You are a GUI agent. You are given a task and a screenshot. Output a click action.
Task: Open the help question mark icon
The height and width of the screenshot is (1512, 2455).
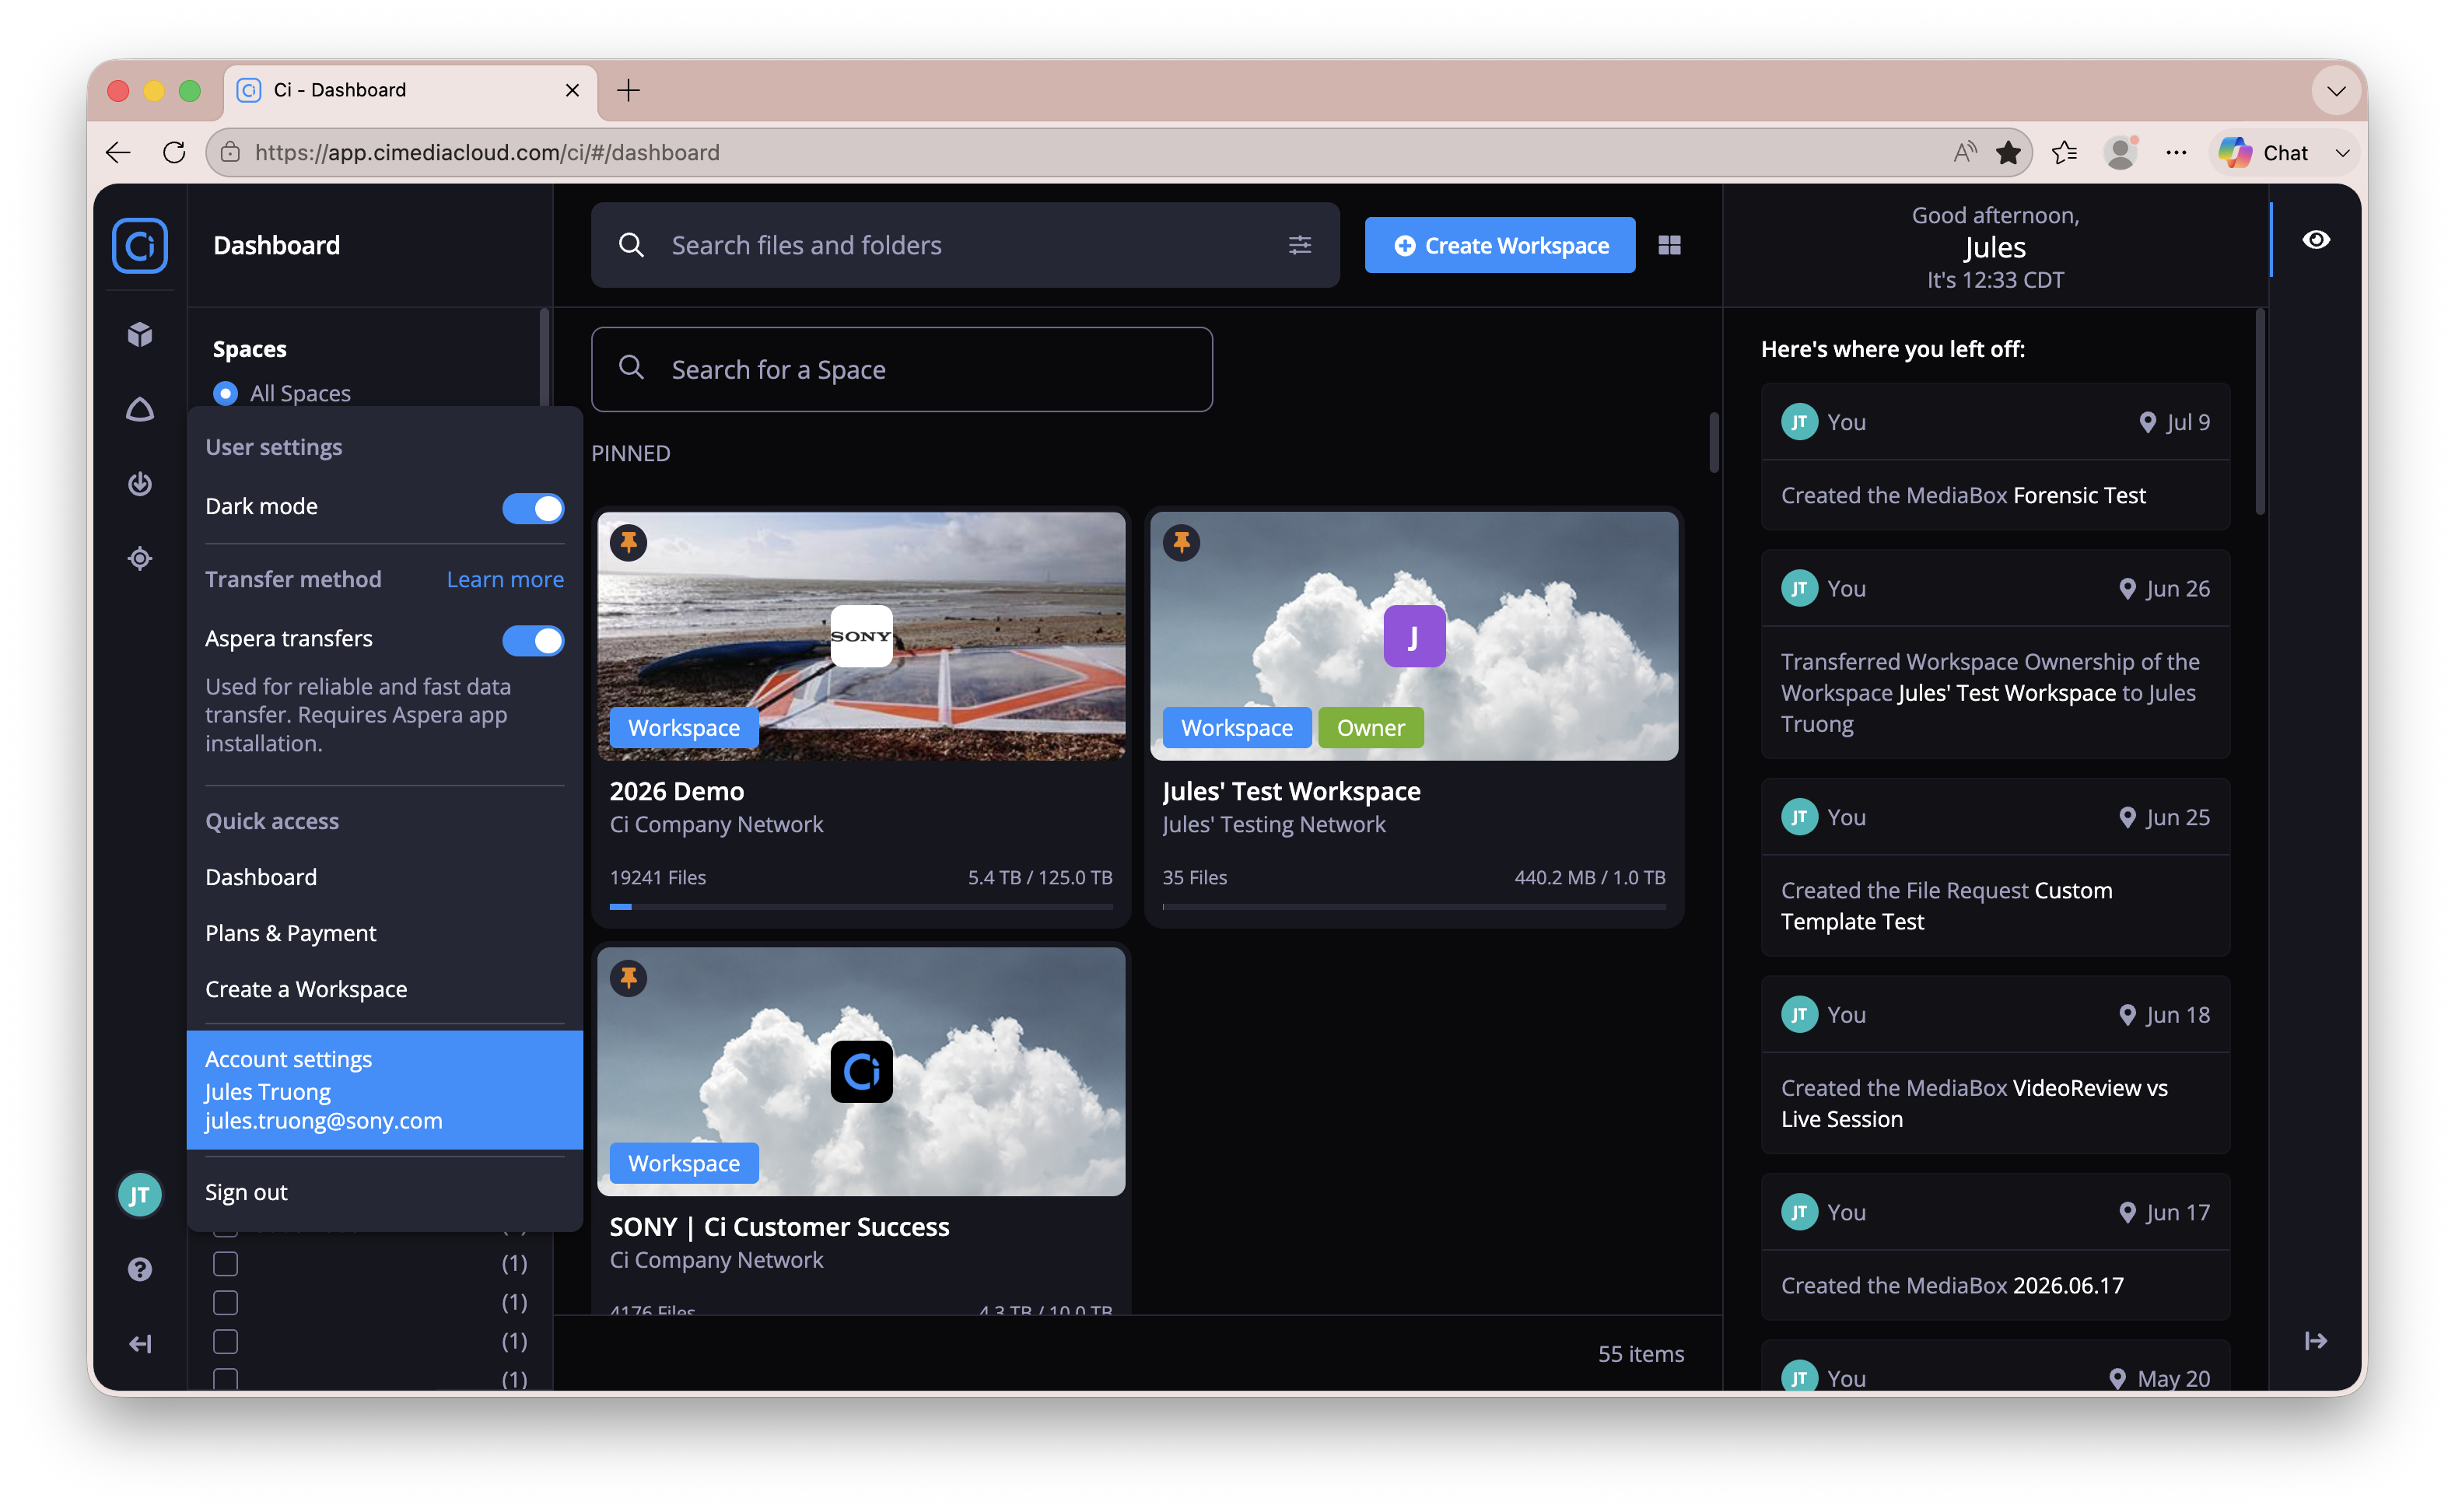140,1269
